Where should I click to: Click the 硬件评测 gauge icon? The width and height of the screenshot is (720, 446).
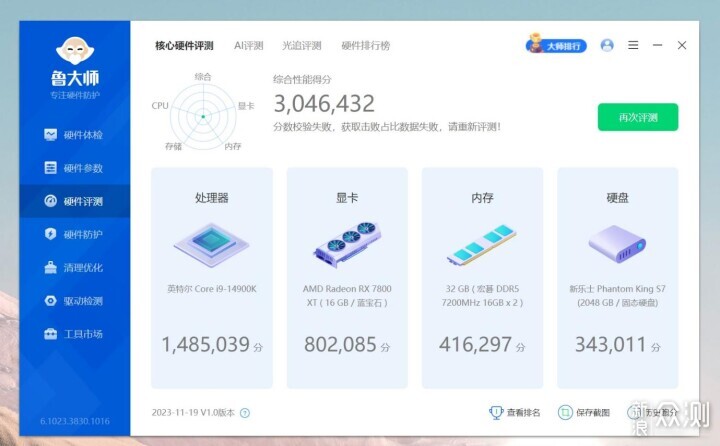click(x=51, y=201)
